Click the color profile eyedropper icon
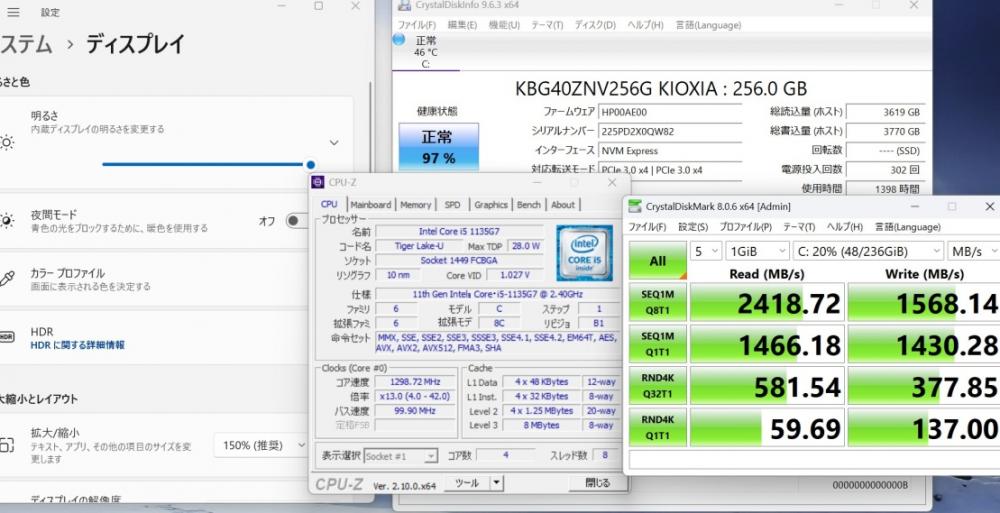1000x513 pixels. pos(6,279)
